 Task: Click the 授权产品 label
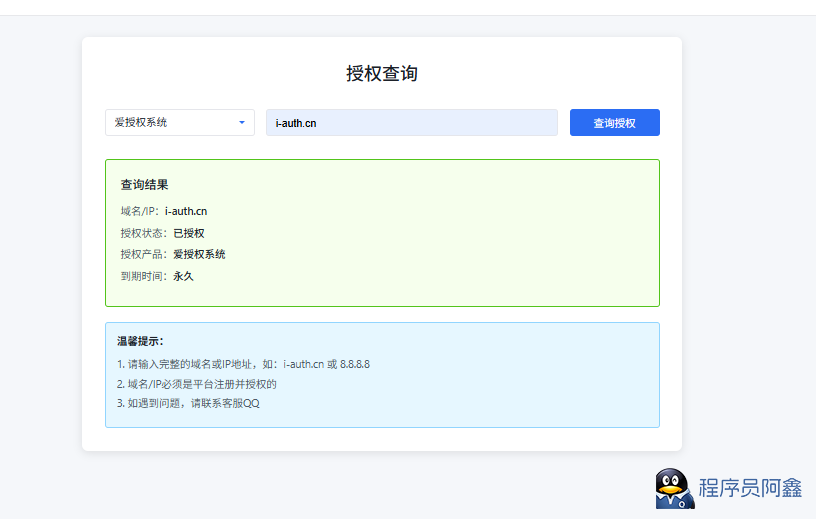click(141, 254)
